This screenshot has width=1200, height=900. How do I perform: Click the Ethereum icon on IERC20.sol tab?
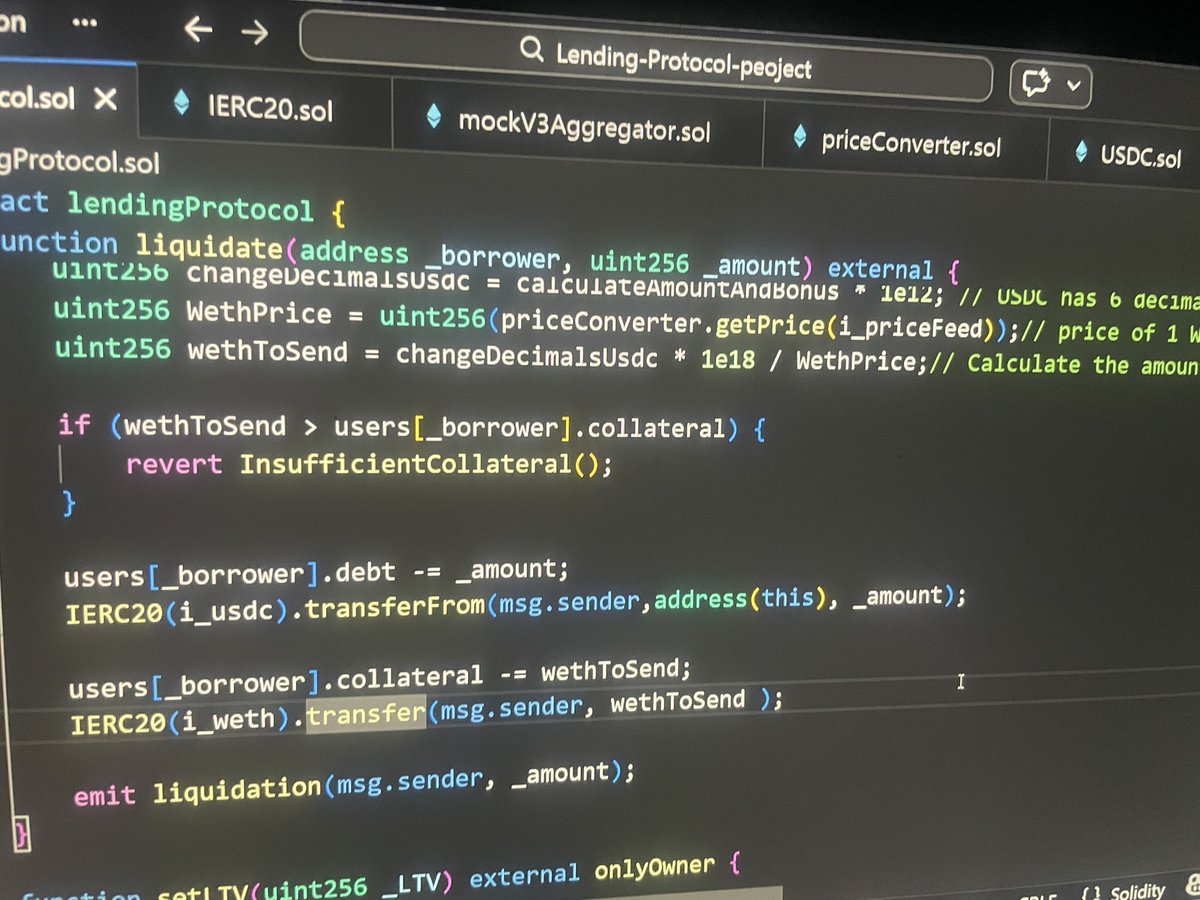point(183,103)
